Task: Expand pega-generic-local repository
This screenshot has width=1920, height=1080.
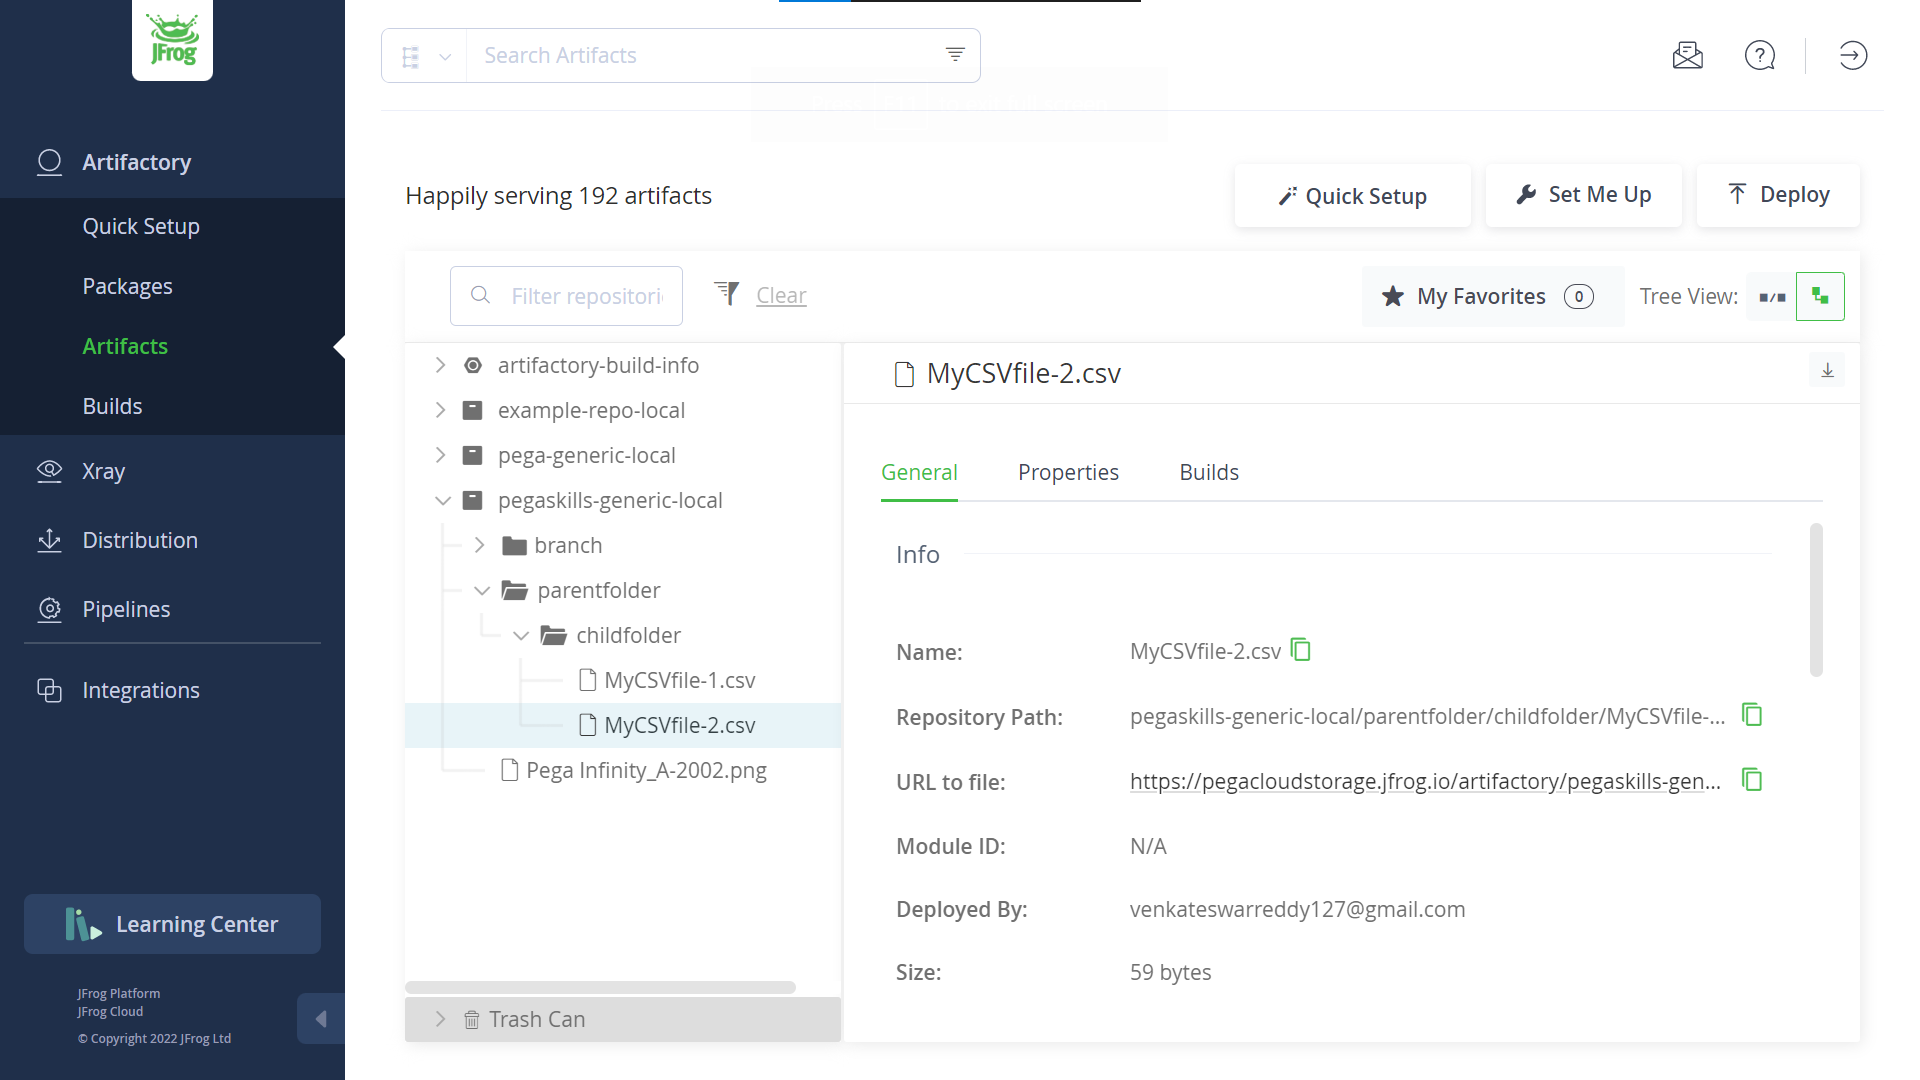Action: (x=440, y=456)
